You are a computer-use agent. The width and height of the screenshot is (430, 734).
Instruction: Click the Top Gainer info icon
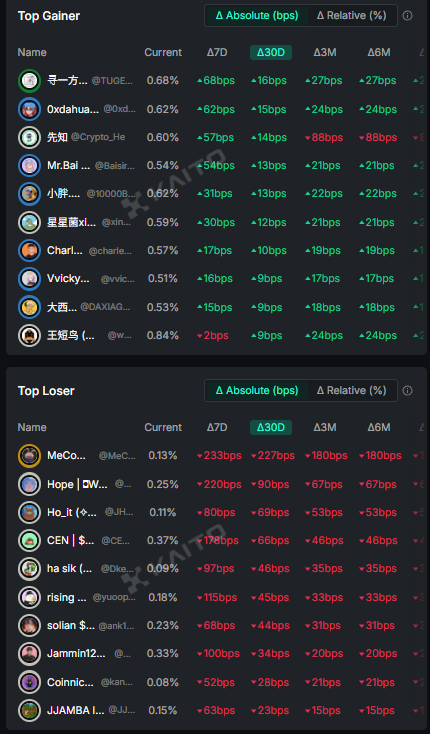tap(408, 15)
